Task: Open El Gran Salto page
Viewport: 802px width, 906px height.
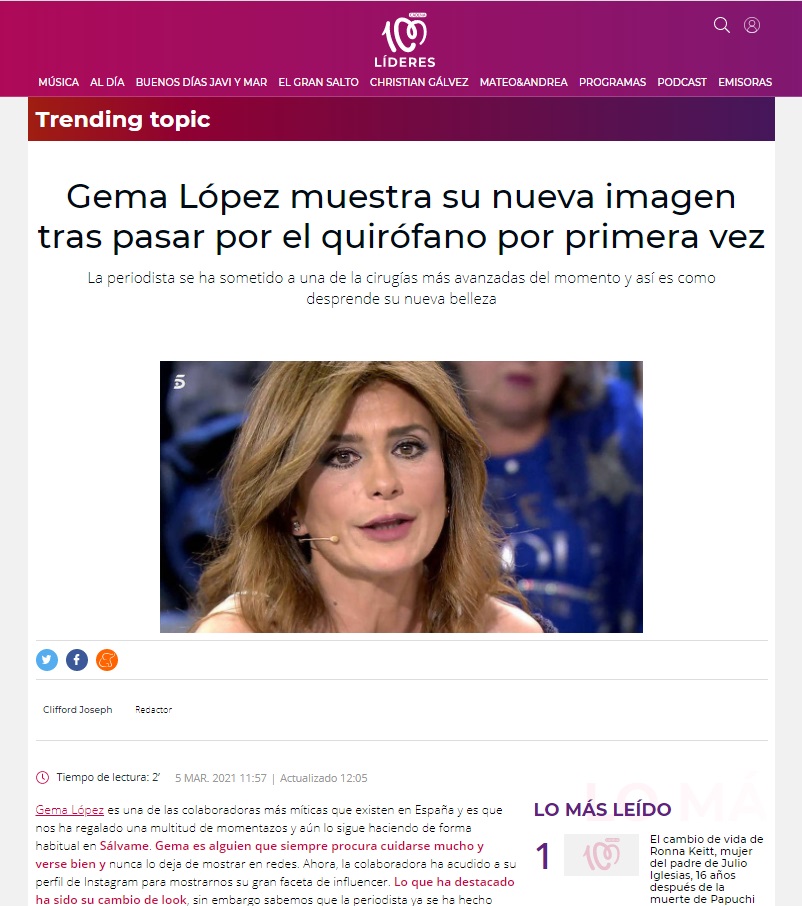Action: pyautogui.click(x=318, y=82)
